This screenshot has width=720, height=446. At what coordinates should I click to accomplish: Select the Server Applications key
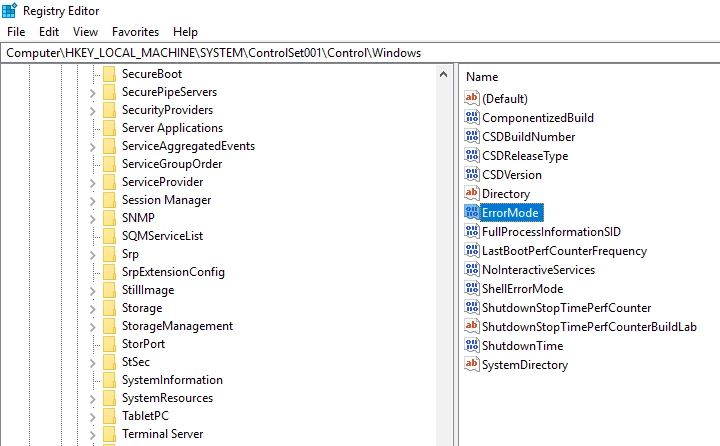click(x=172, y=128)
